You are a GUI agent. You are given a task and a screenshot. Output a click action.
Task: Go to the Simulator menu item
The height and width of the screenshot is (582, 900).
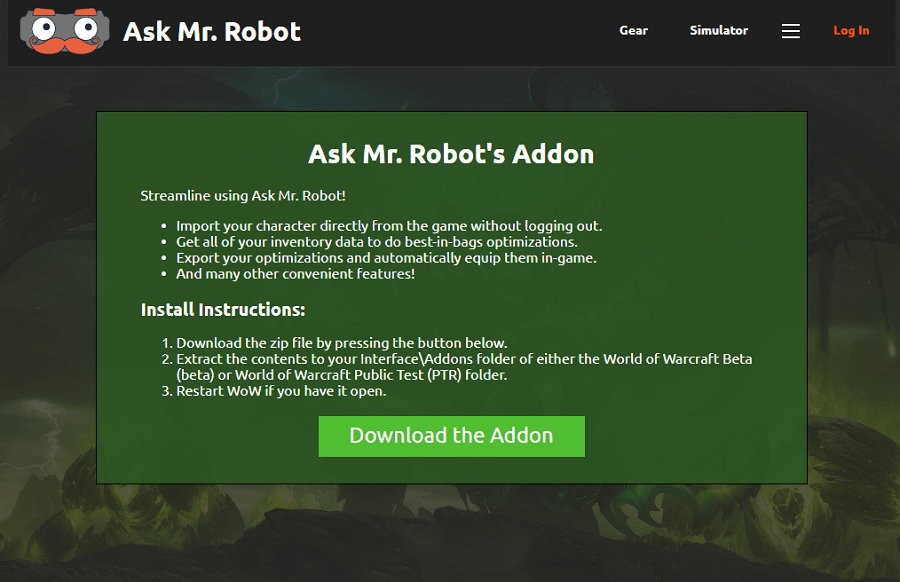(718, 31)
